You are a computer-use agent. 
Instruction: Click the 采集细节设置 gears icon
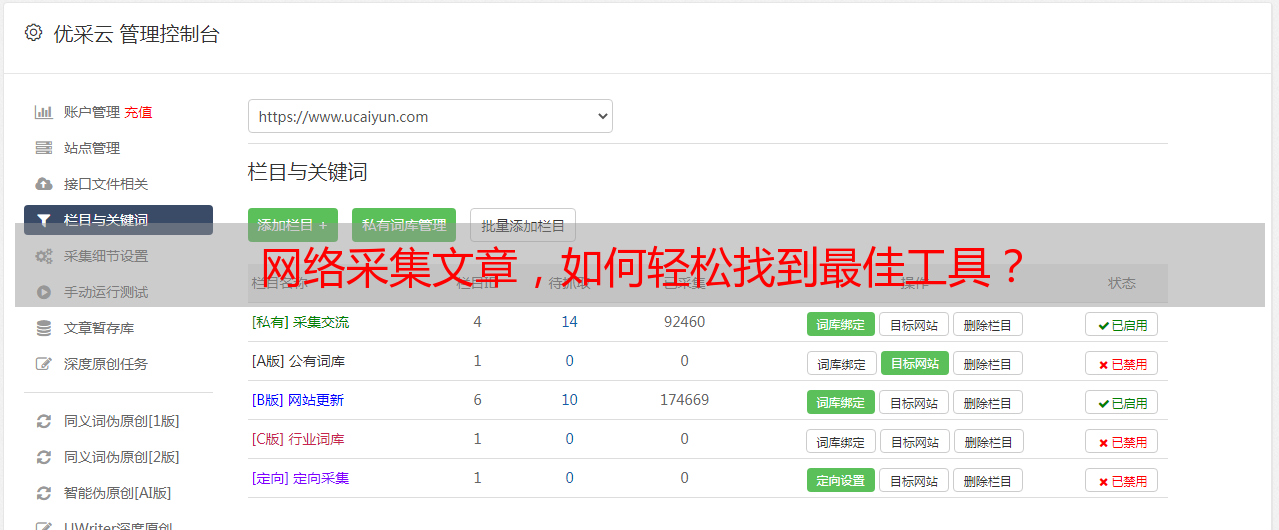43,256
